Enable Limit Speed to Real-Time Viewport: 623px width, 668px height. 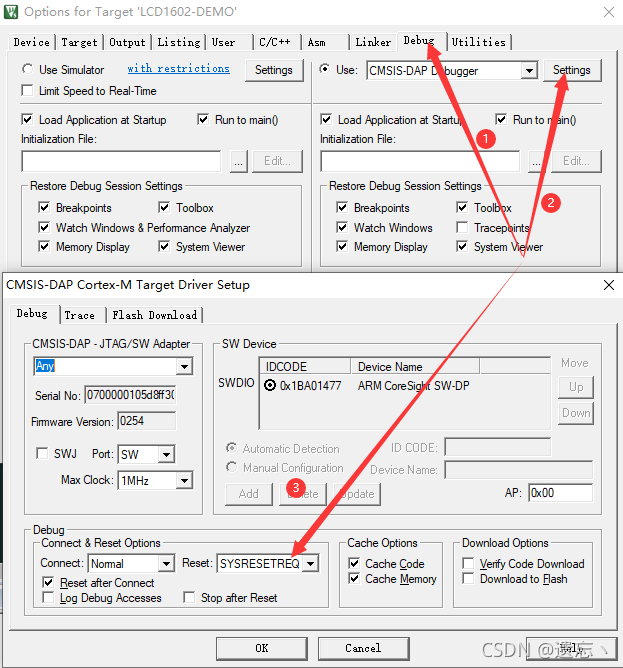[x=28, y=90]
